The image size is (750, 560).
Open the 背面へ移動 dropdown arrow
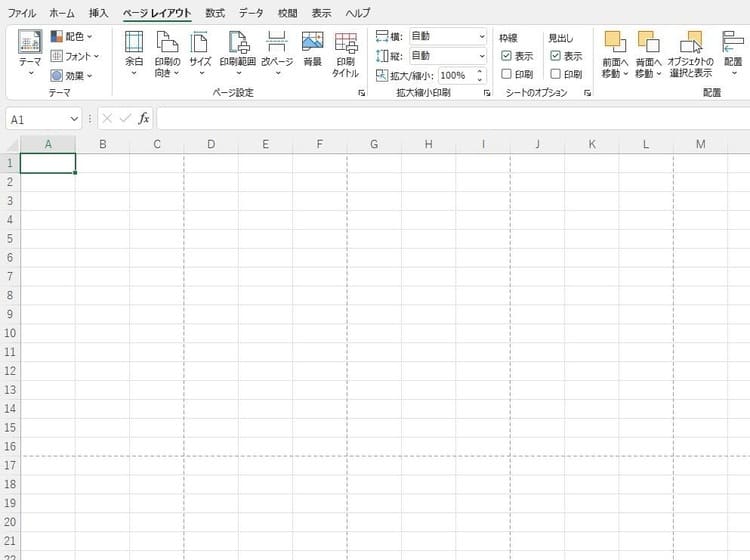pos(659,74)
